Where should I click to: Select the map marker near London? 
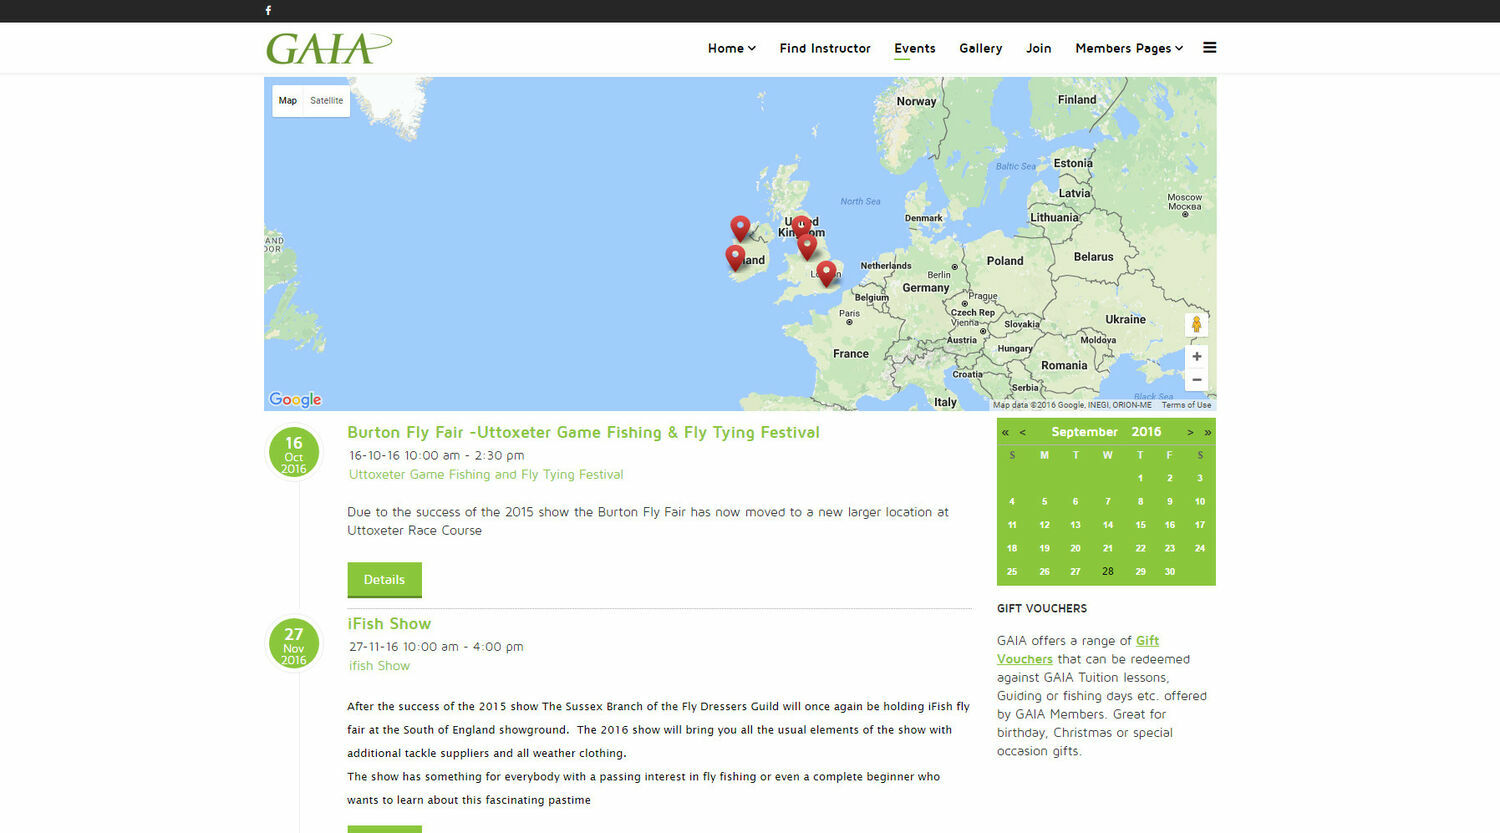tap(826, 274)
